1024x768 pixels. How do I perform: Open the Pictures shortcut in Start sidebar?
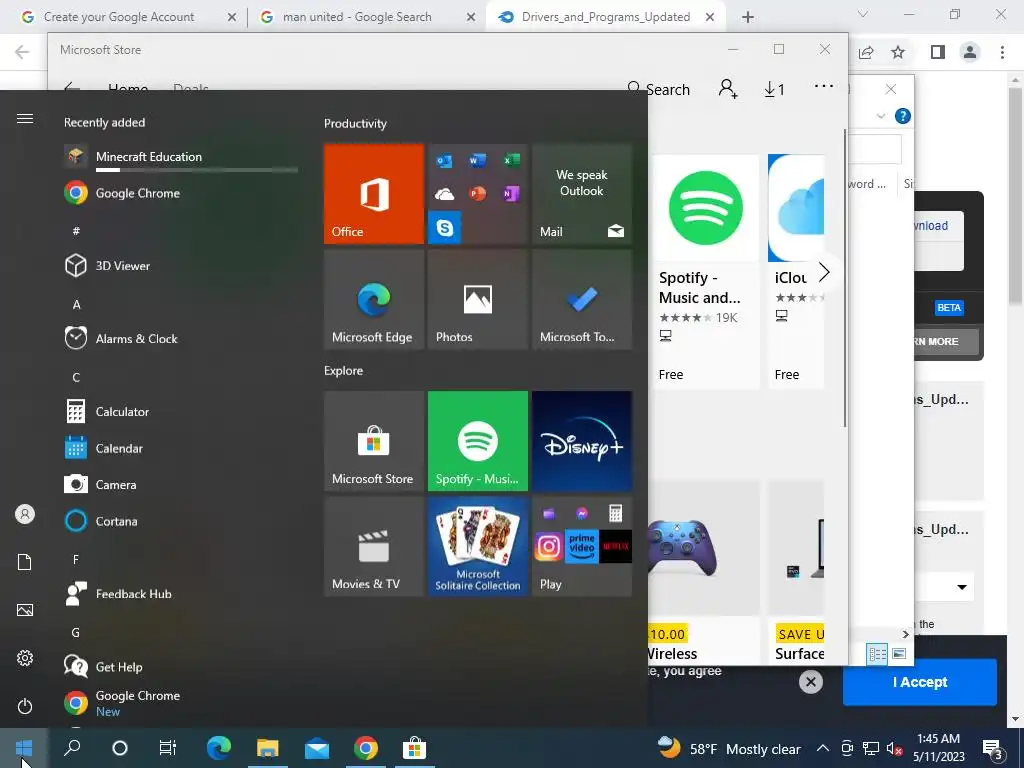click(x=25, y=610)
